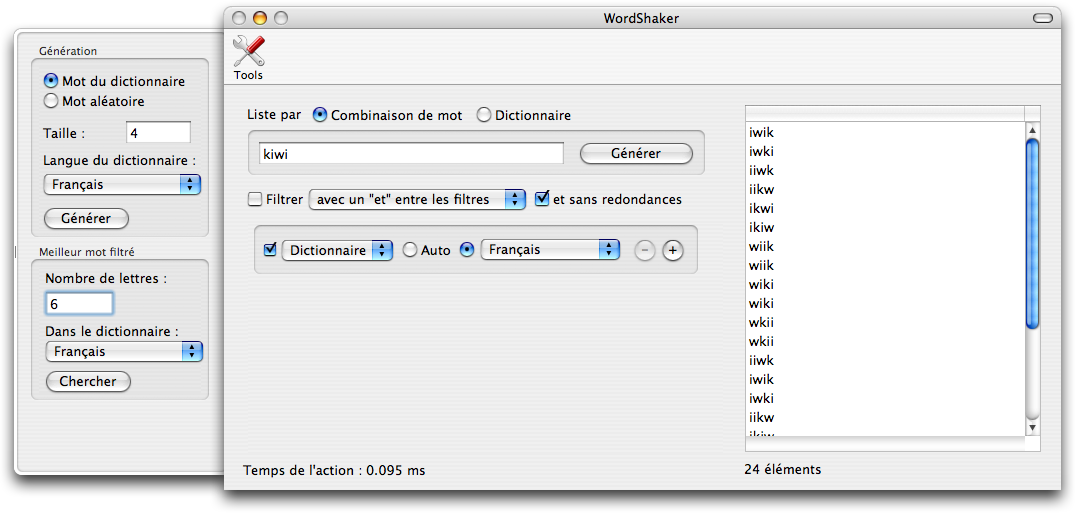Open the Tools toolbar icon

point(248,58)
